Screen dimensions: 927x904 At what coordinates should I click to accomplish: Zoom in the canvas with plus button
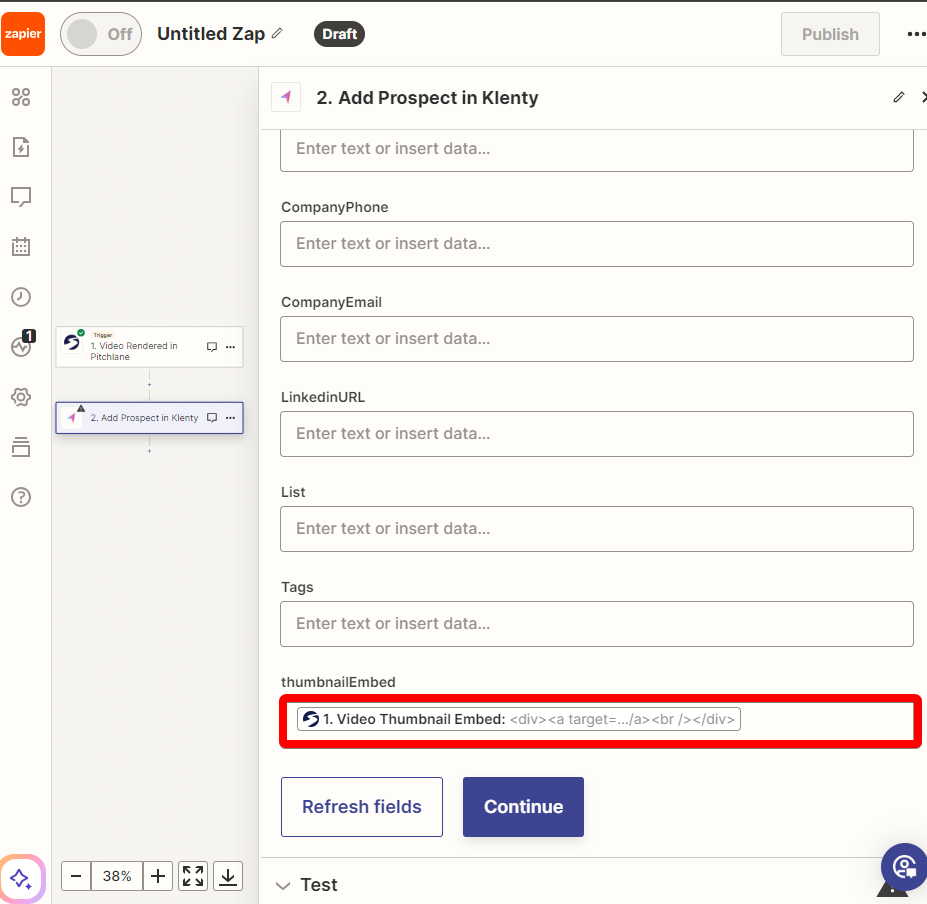[x=158, y=876]
